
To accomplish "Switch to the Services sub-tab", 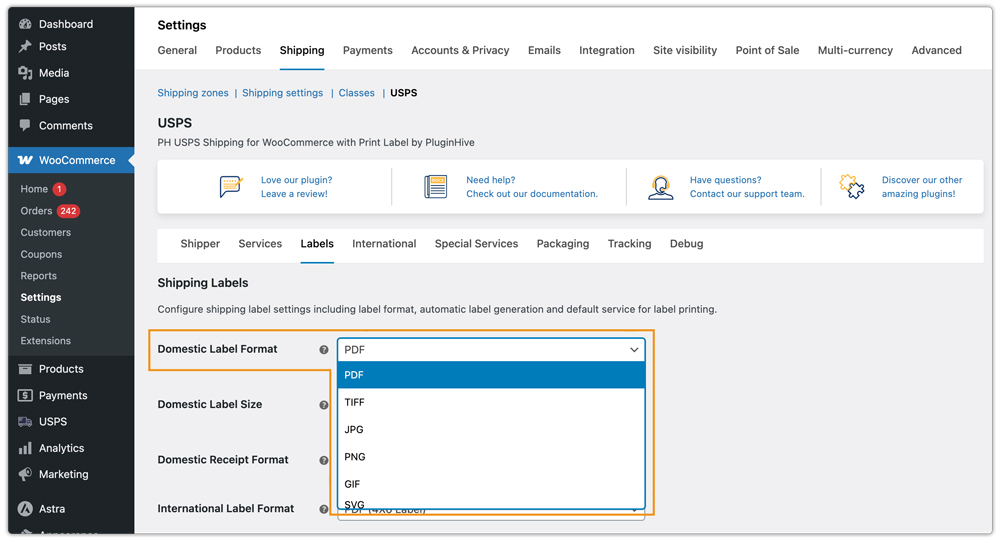I will pyautogui.click(x=260, y=244).
